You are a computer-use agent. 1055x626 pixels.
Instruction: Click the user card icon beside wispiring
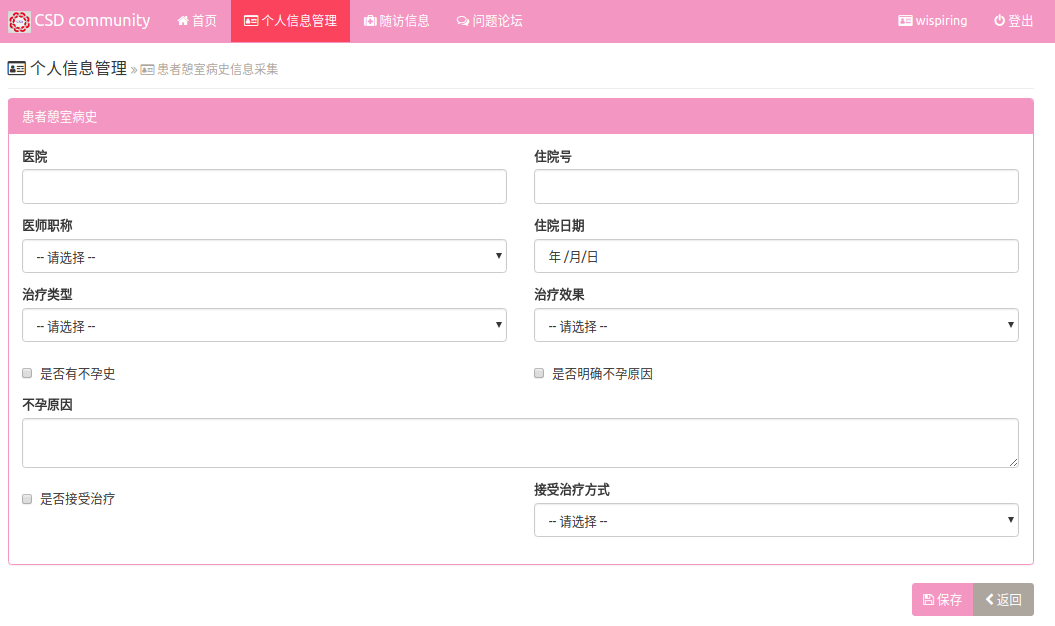[905, 21]
